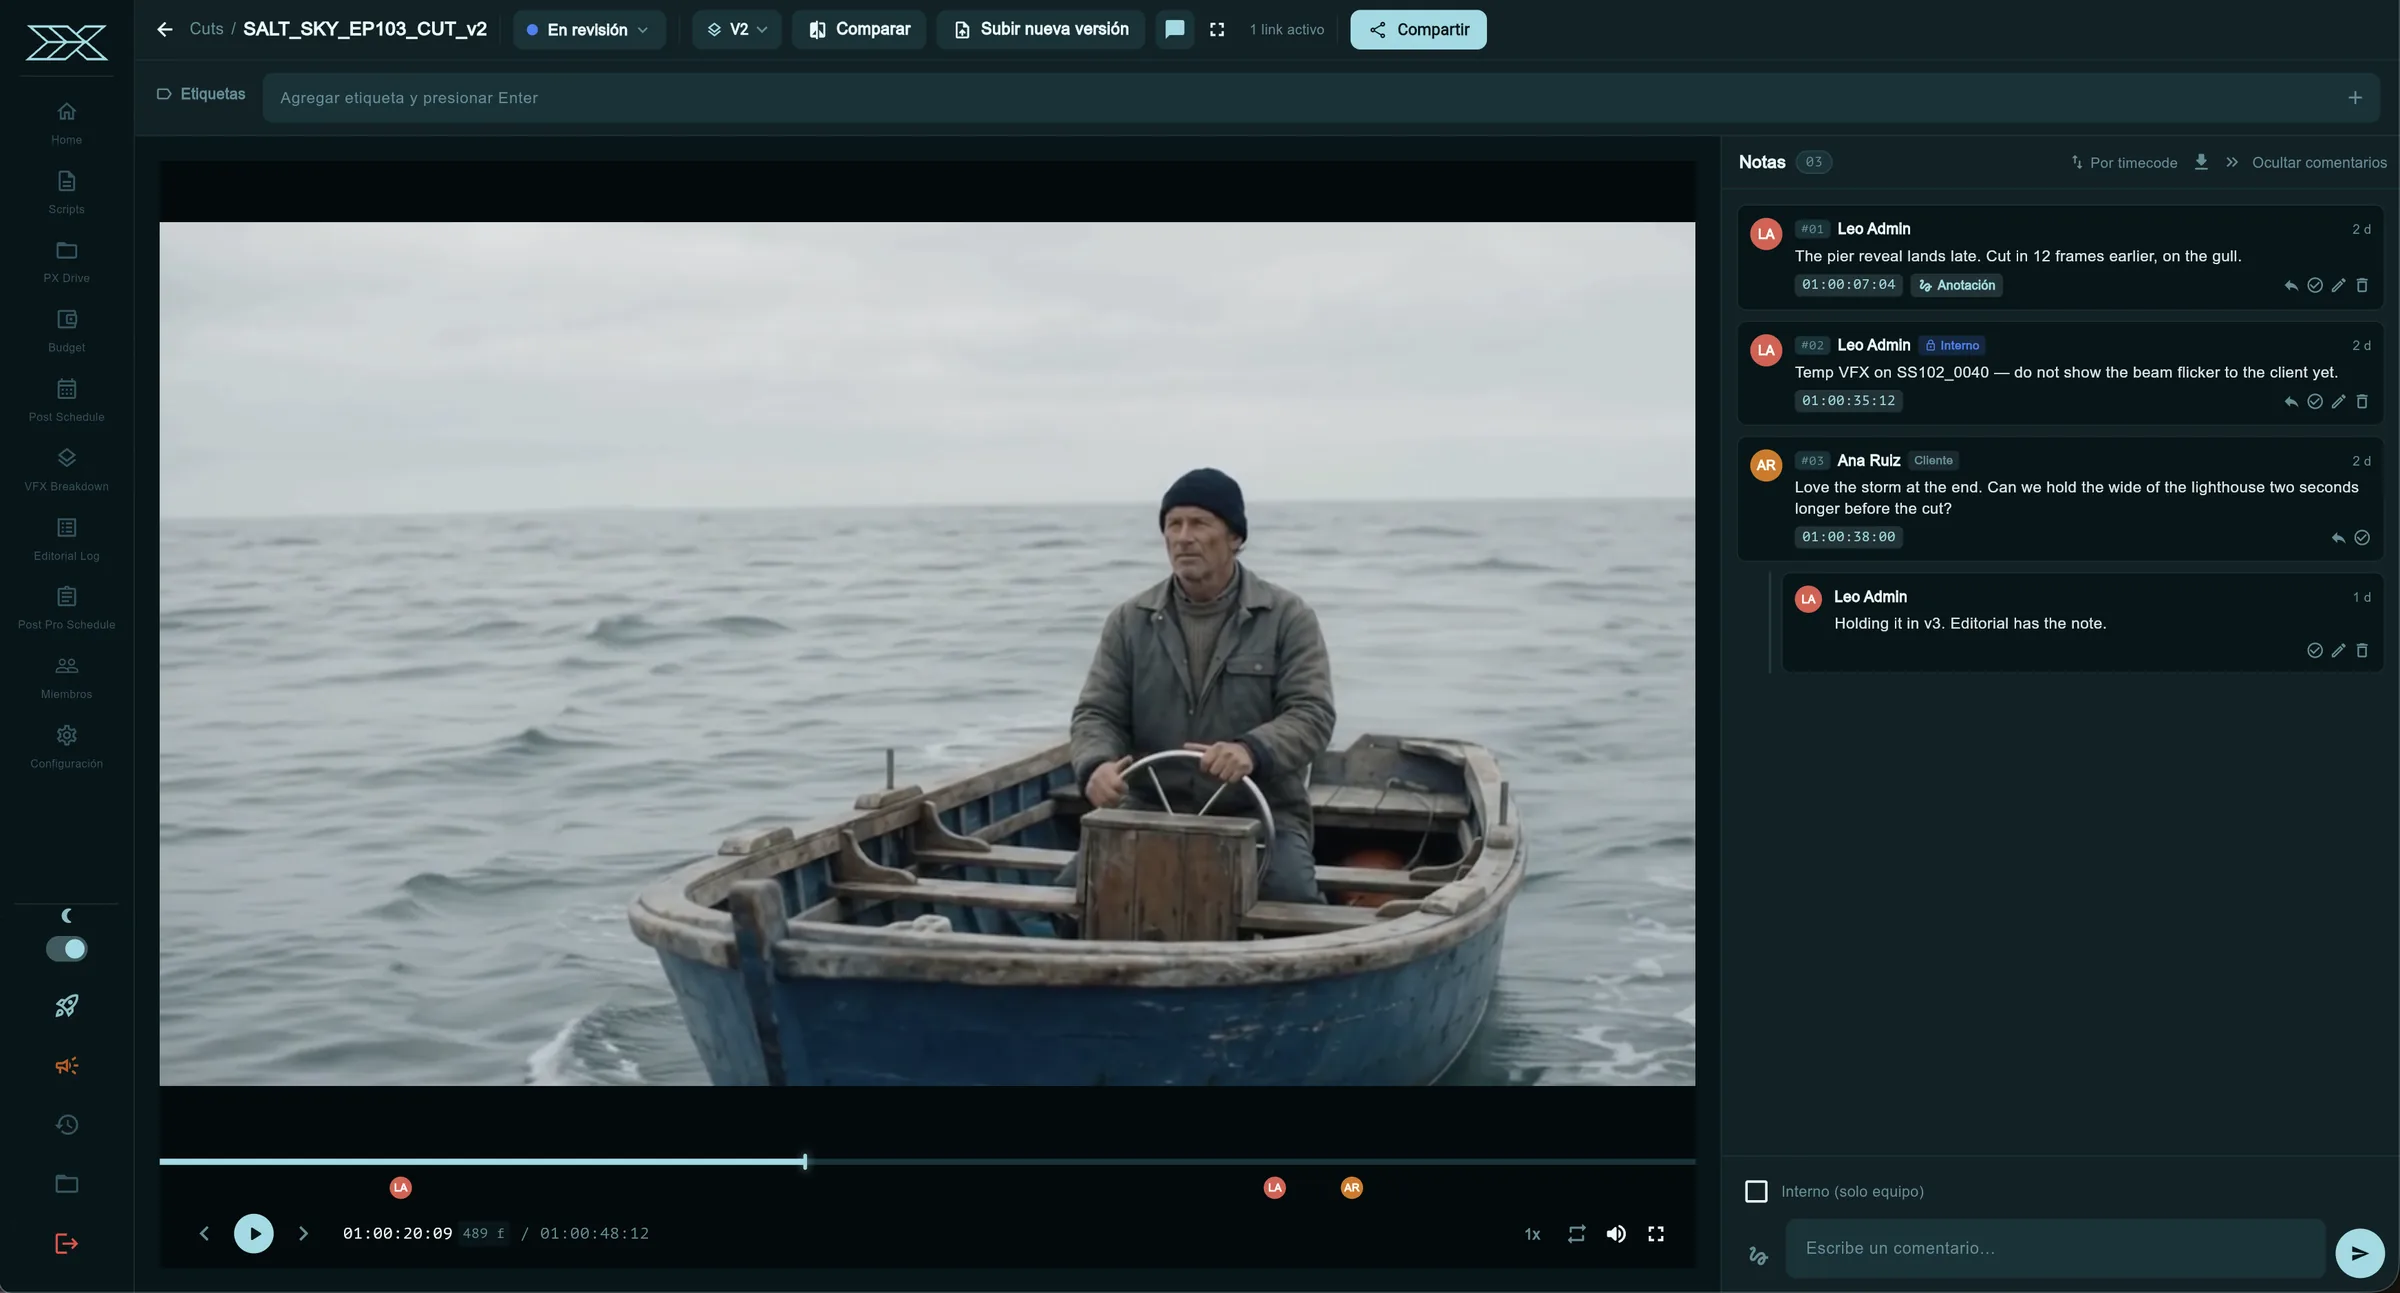The image size is (2400, 1293).
Task: Open Scripts in the sidebar
Action: pyautogui.click(x=67, y=192)
